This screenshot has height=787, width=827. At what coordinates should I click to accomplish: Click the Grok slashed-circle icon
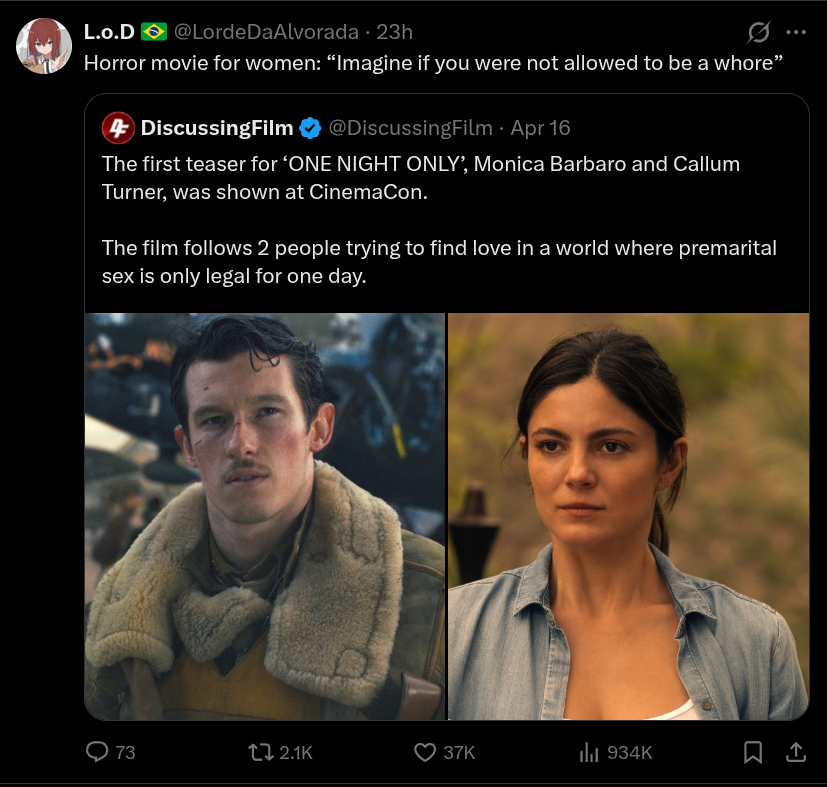tap(759, 32)
